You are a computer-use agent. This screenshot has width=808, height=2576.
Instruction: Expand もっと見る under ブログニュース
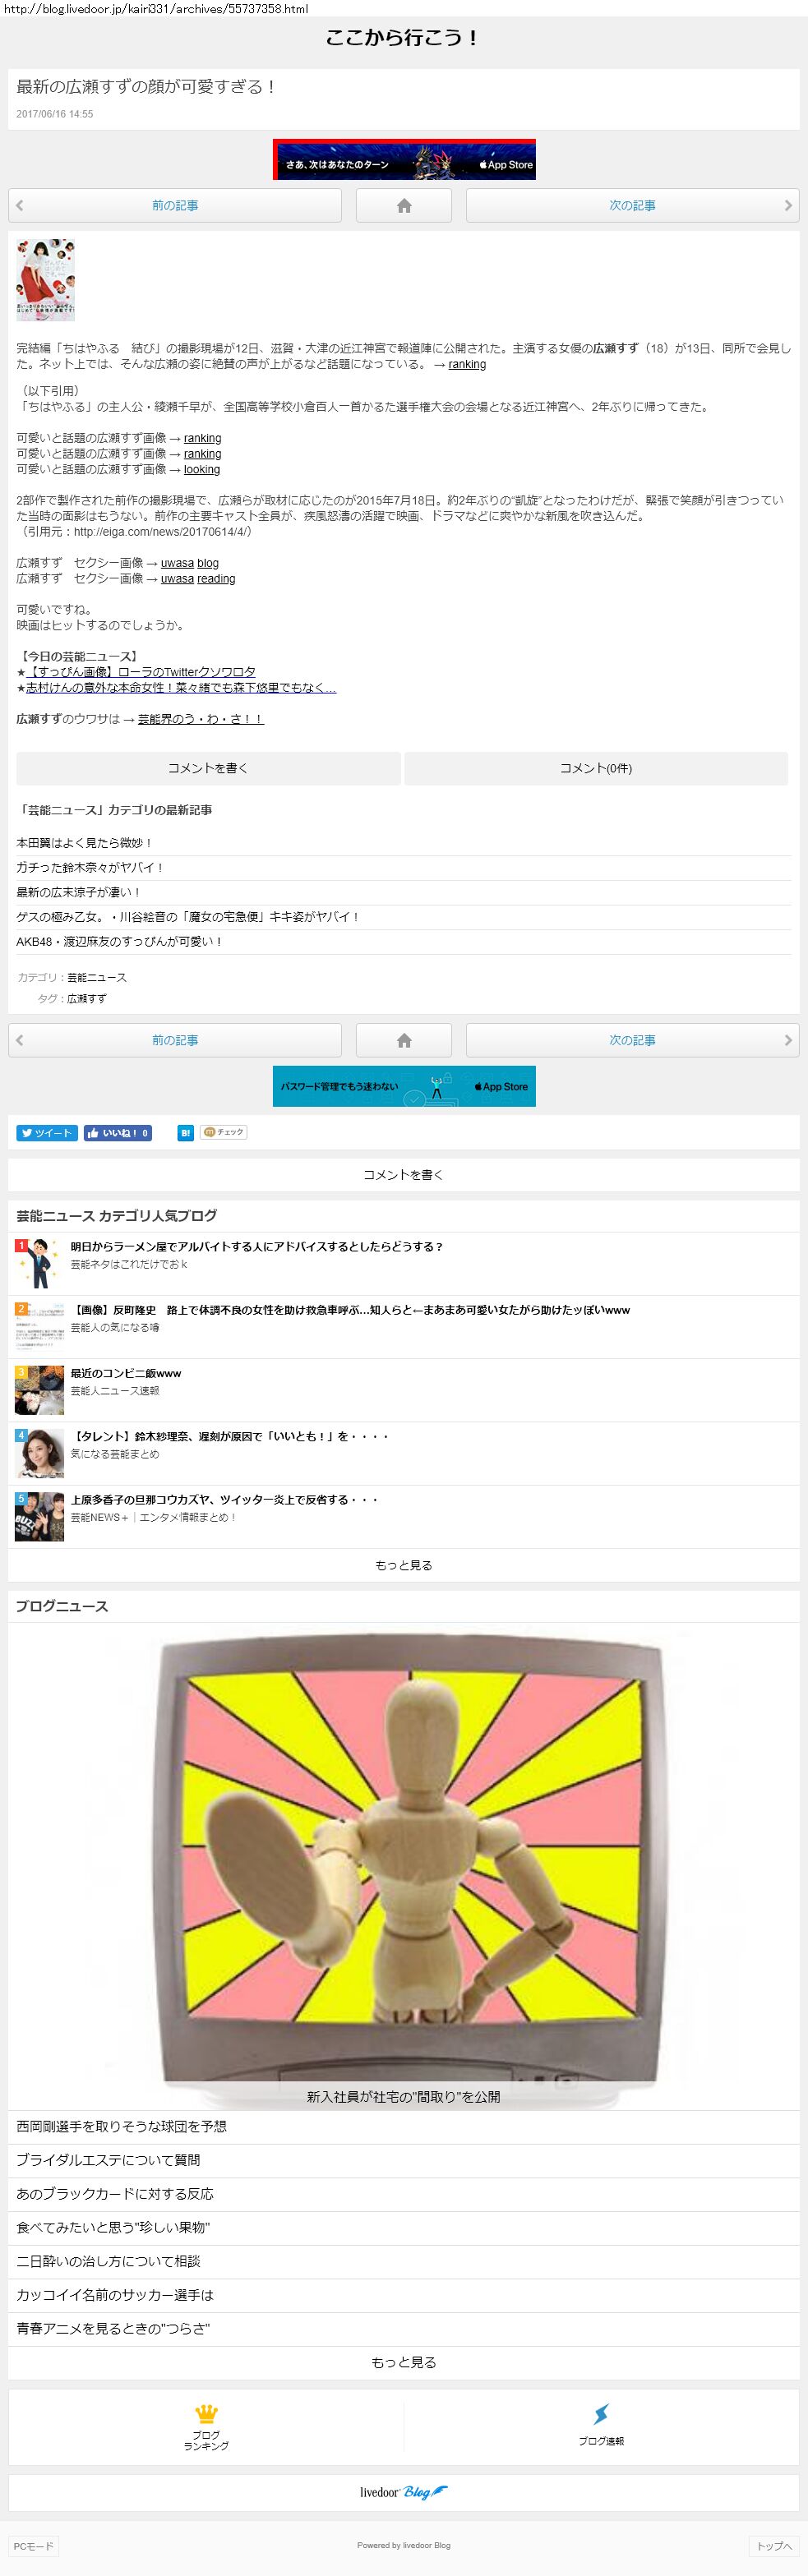(x=404, y=2362)
